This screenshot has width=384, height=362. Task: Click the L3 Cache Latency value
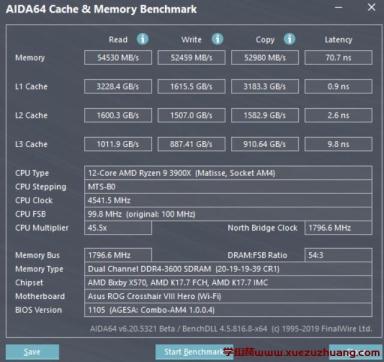coord(338,144)
